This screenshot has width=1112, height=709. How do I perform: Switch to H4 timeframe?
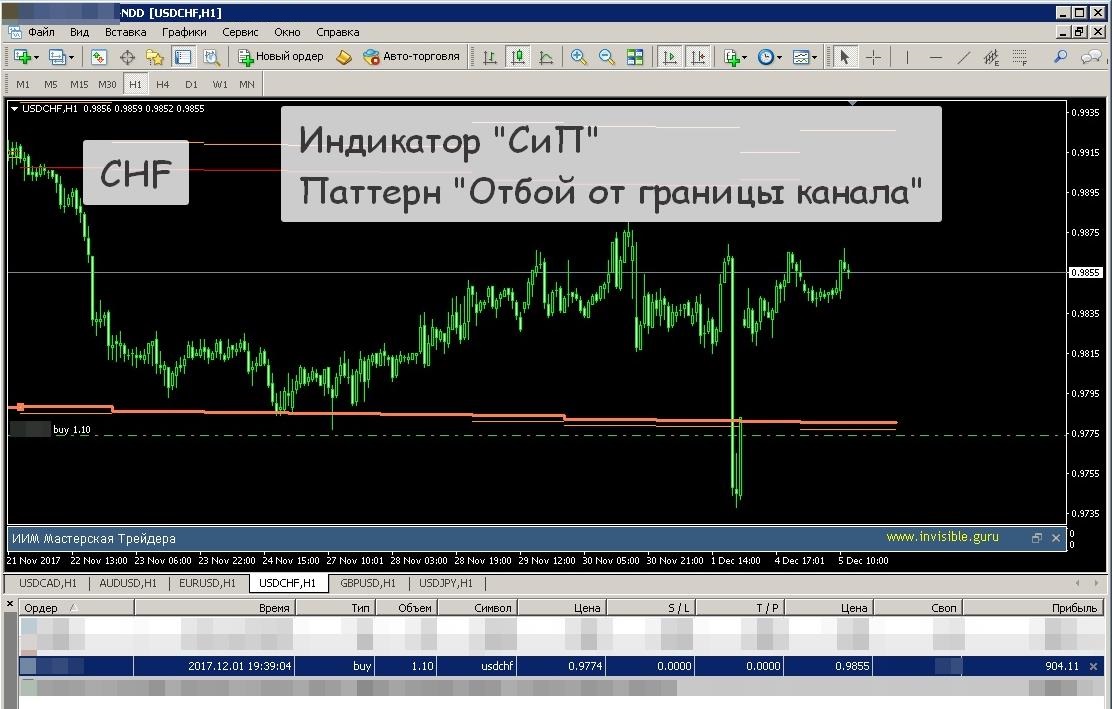(162, 84)
